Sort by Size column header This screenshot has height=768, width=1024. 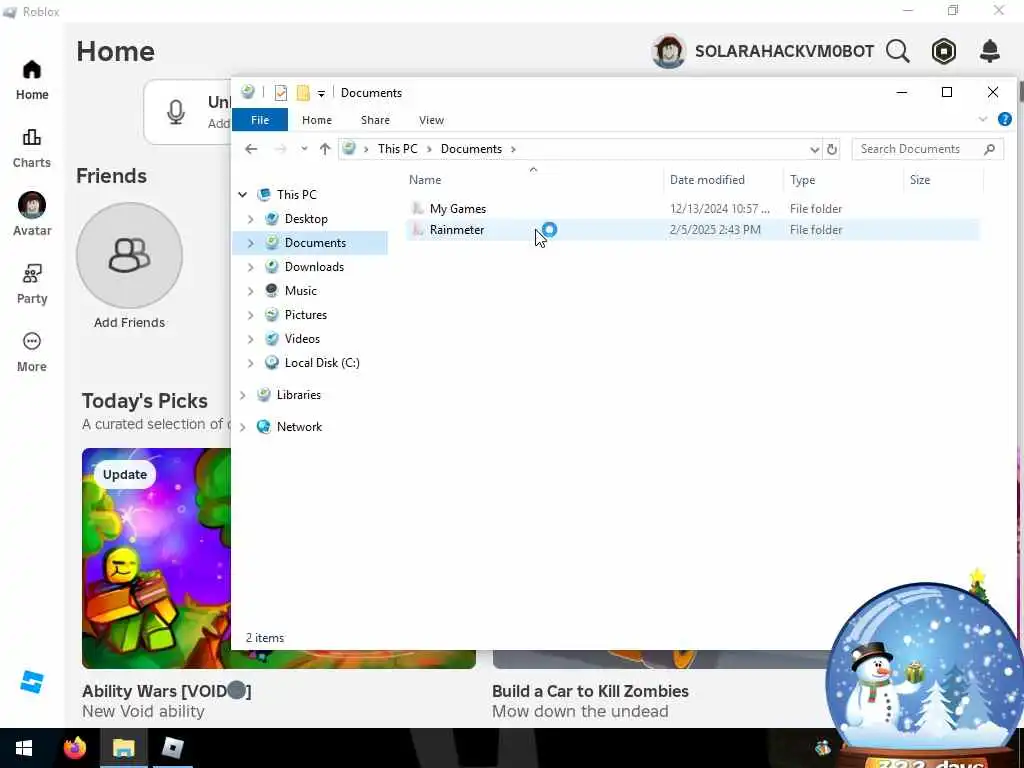pyautogui.click(x=920, y=180)
